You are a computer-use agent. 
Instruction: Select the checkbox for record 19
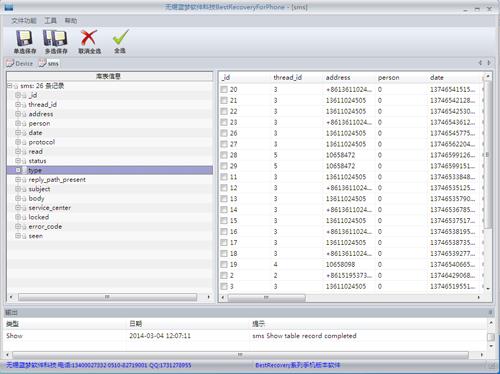pyautogui.click(x=224, y=264)
